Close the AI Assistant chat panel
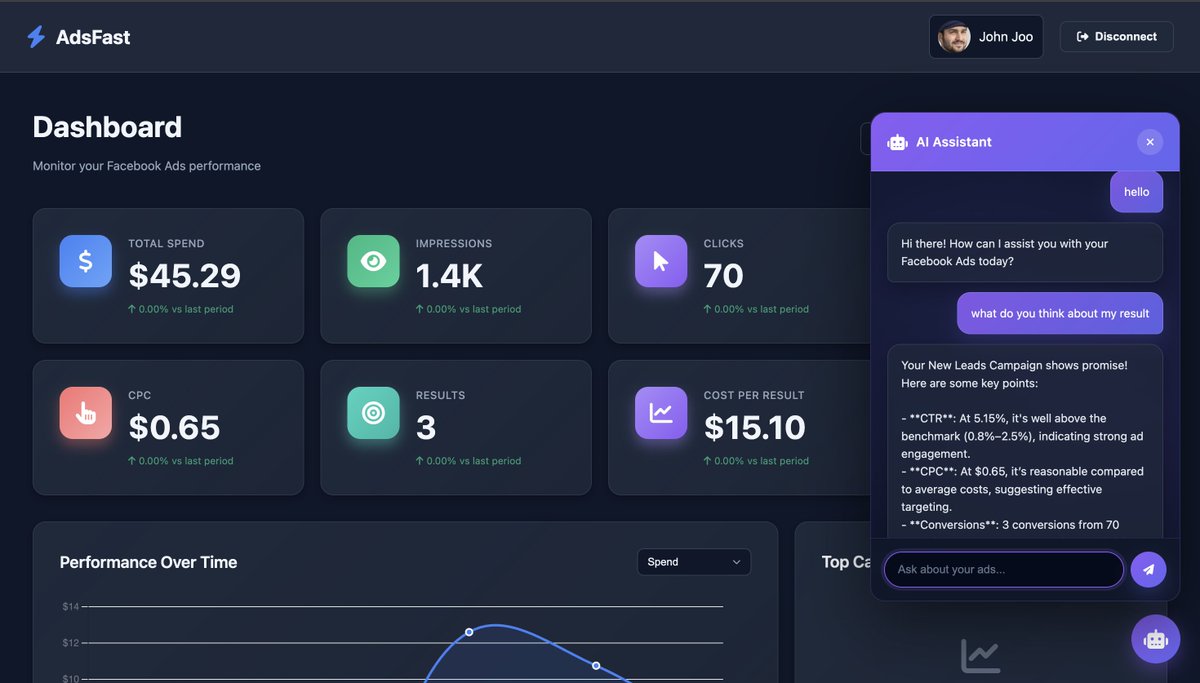 (x=1150, y=142)
